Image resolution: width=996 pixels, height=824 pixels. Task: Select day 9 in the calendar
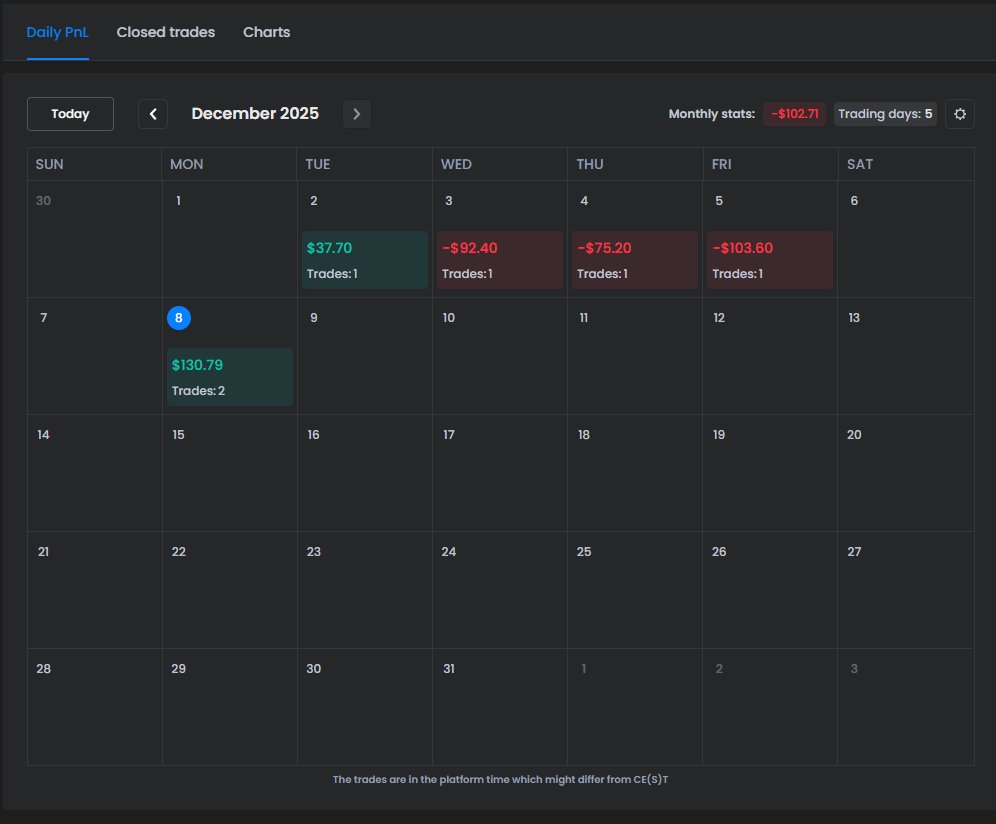click(x=313, y=318)
